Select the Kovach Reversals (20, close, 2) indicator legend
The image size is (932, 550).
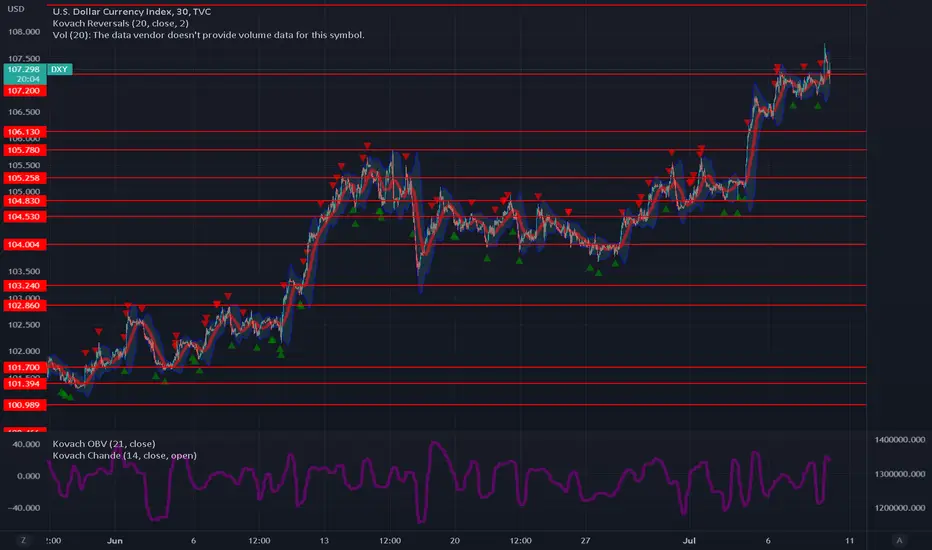click(121, 23)
